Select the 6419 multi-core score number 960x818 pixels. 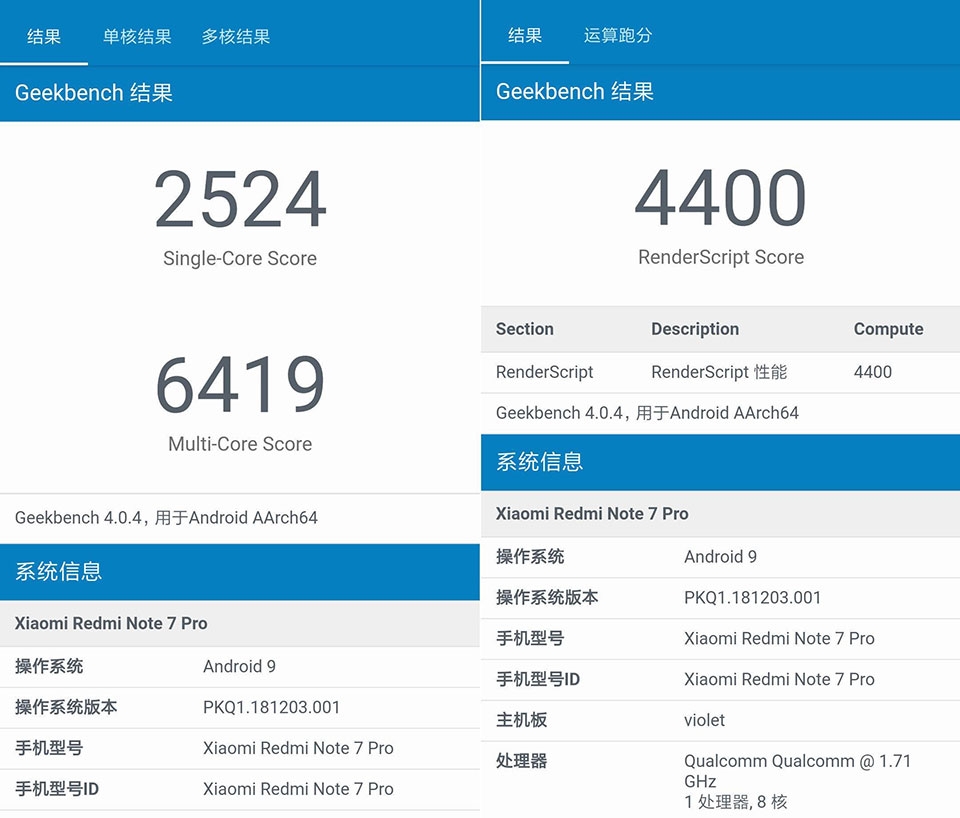(x=240, y=385)
